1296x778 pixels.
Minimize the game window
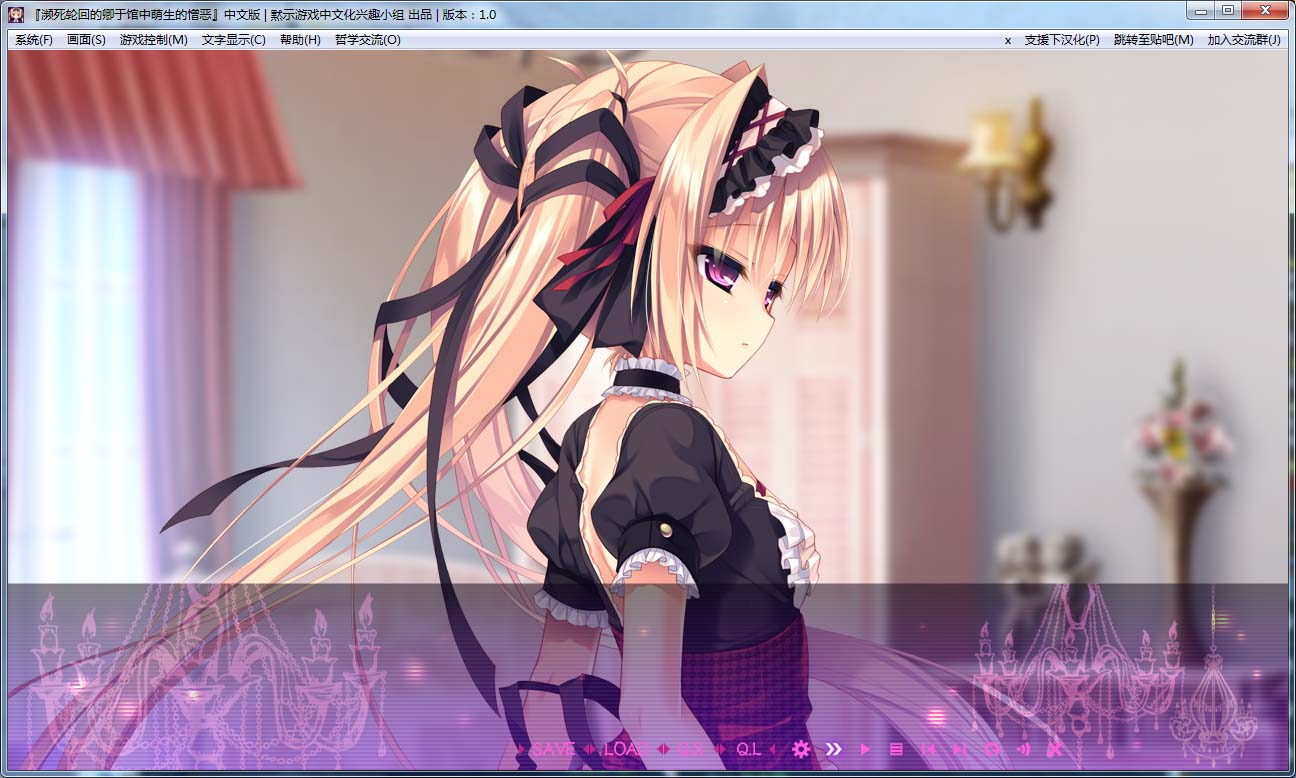1201,10
